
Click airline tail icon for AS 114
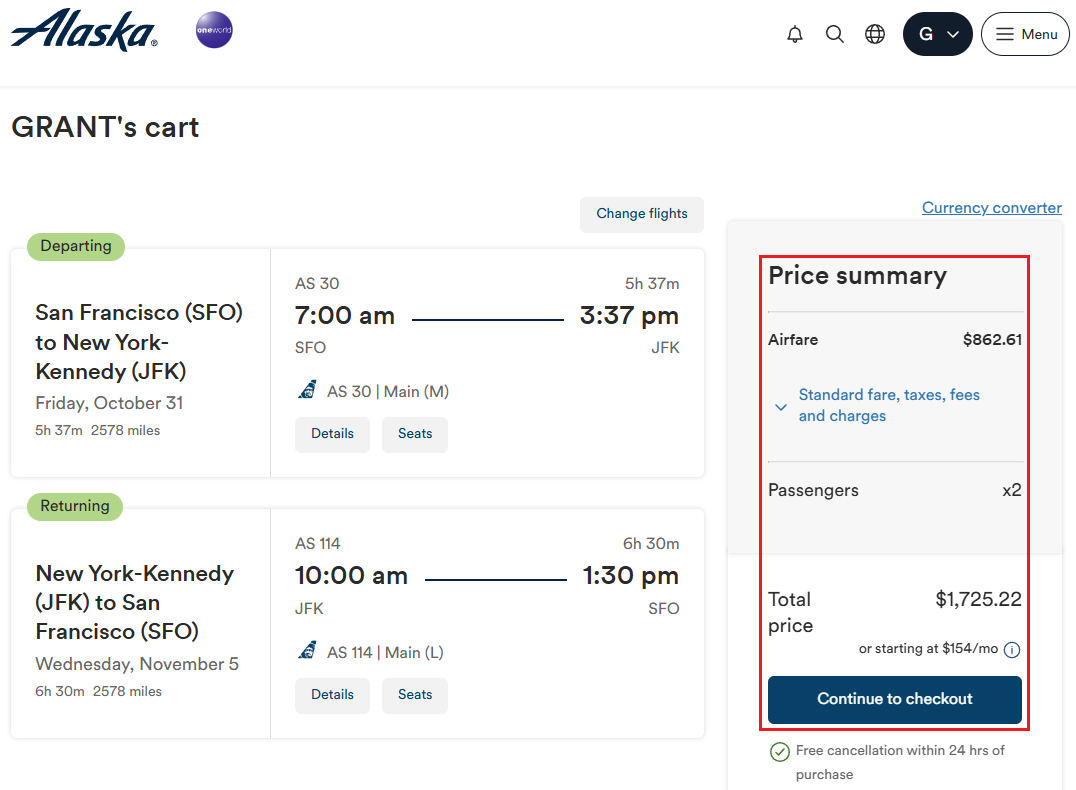pos(308,652)
